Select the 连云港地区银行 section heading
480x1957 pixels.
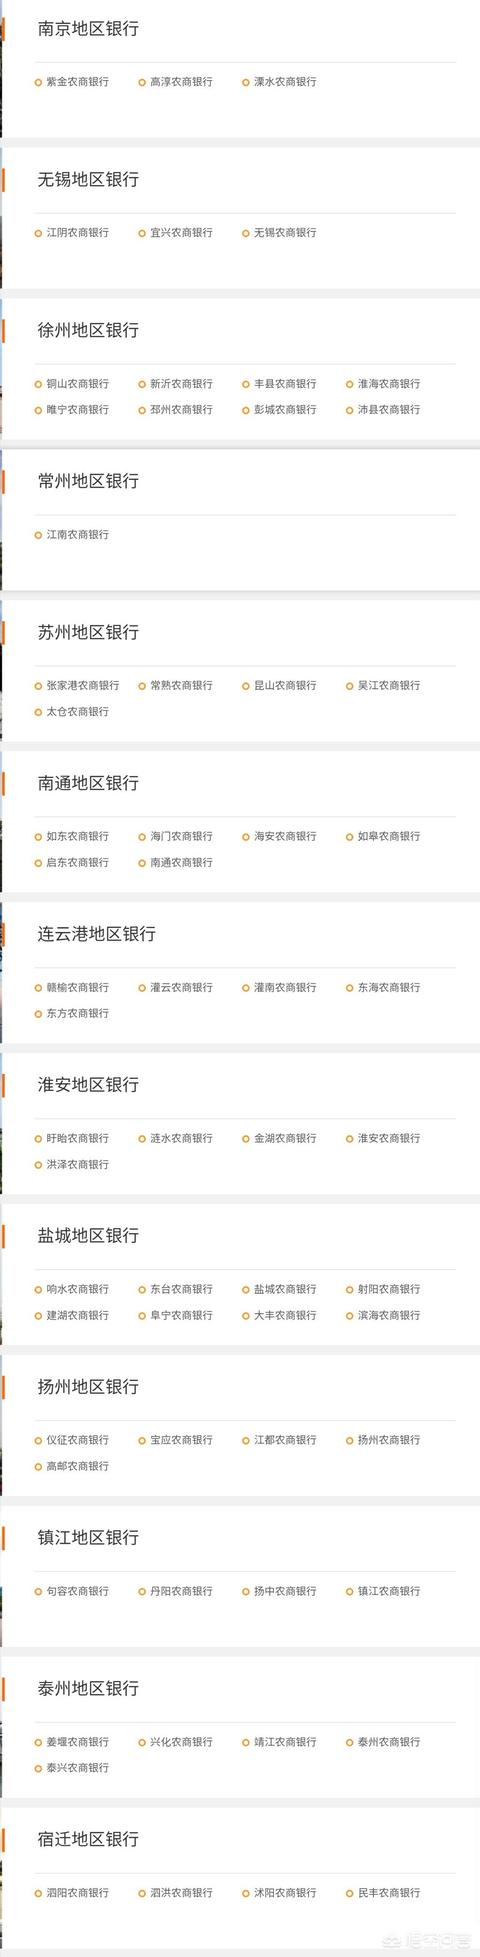click(97, 934)
